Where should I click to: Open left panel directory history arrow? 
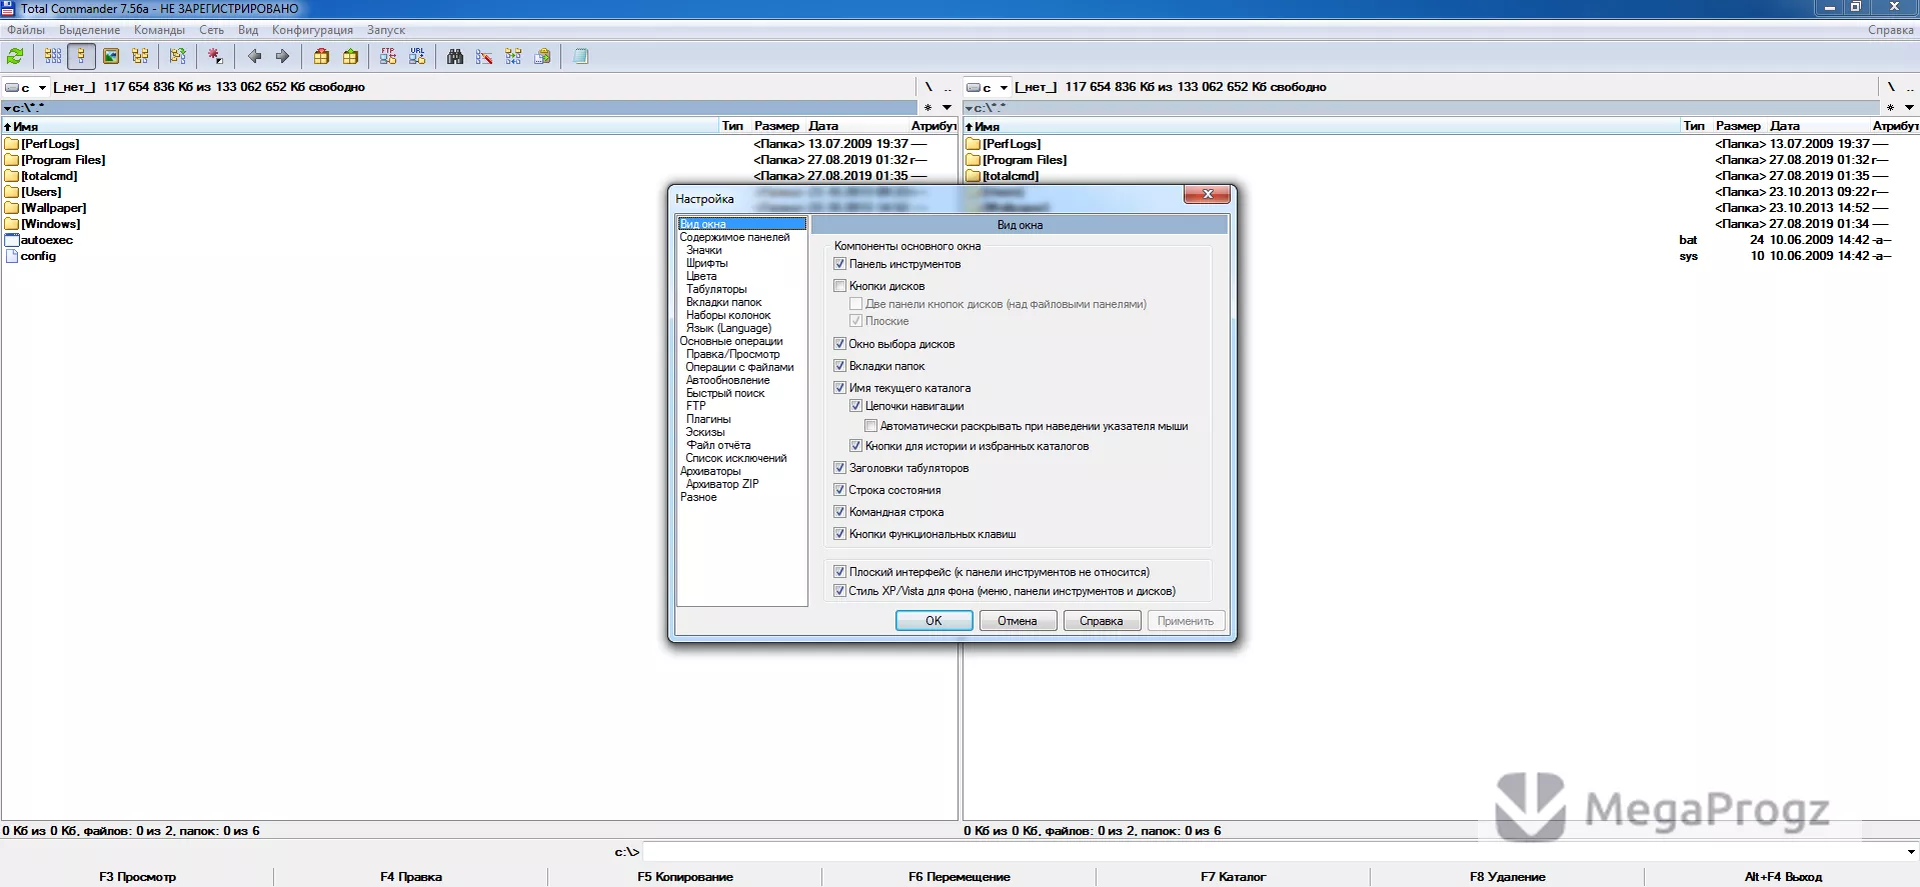947,107
